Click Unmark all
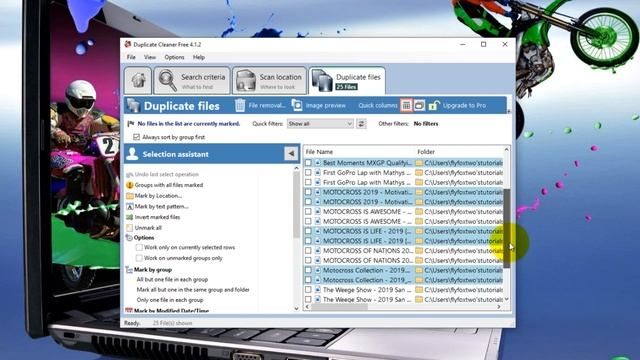Viewport: 640px width, 360px height. point(144,228)
